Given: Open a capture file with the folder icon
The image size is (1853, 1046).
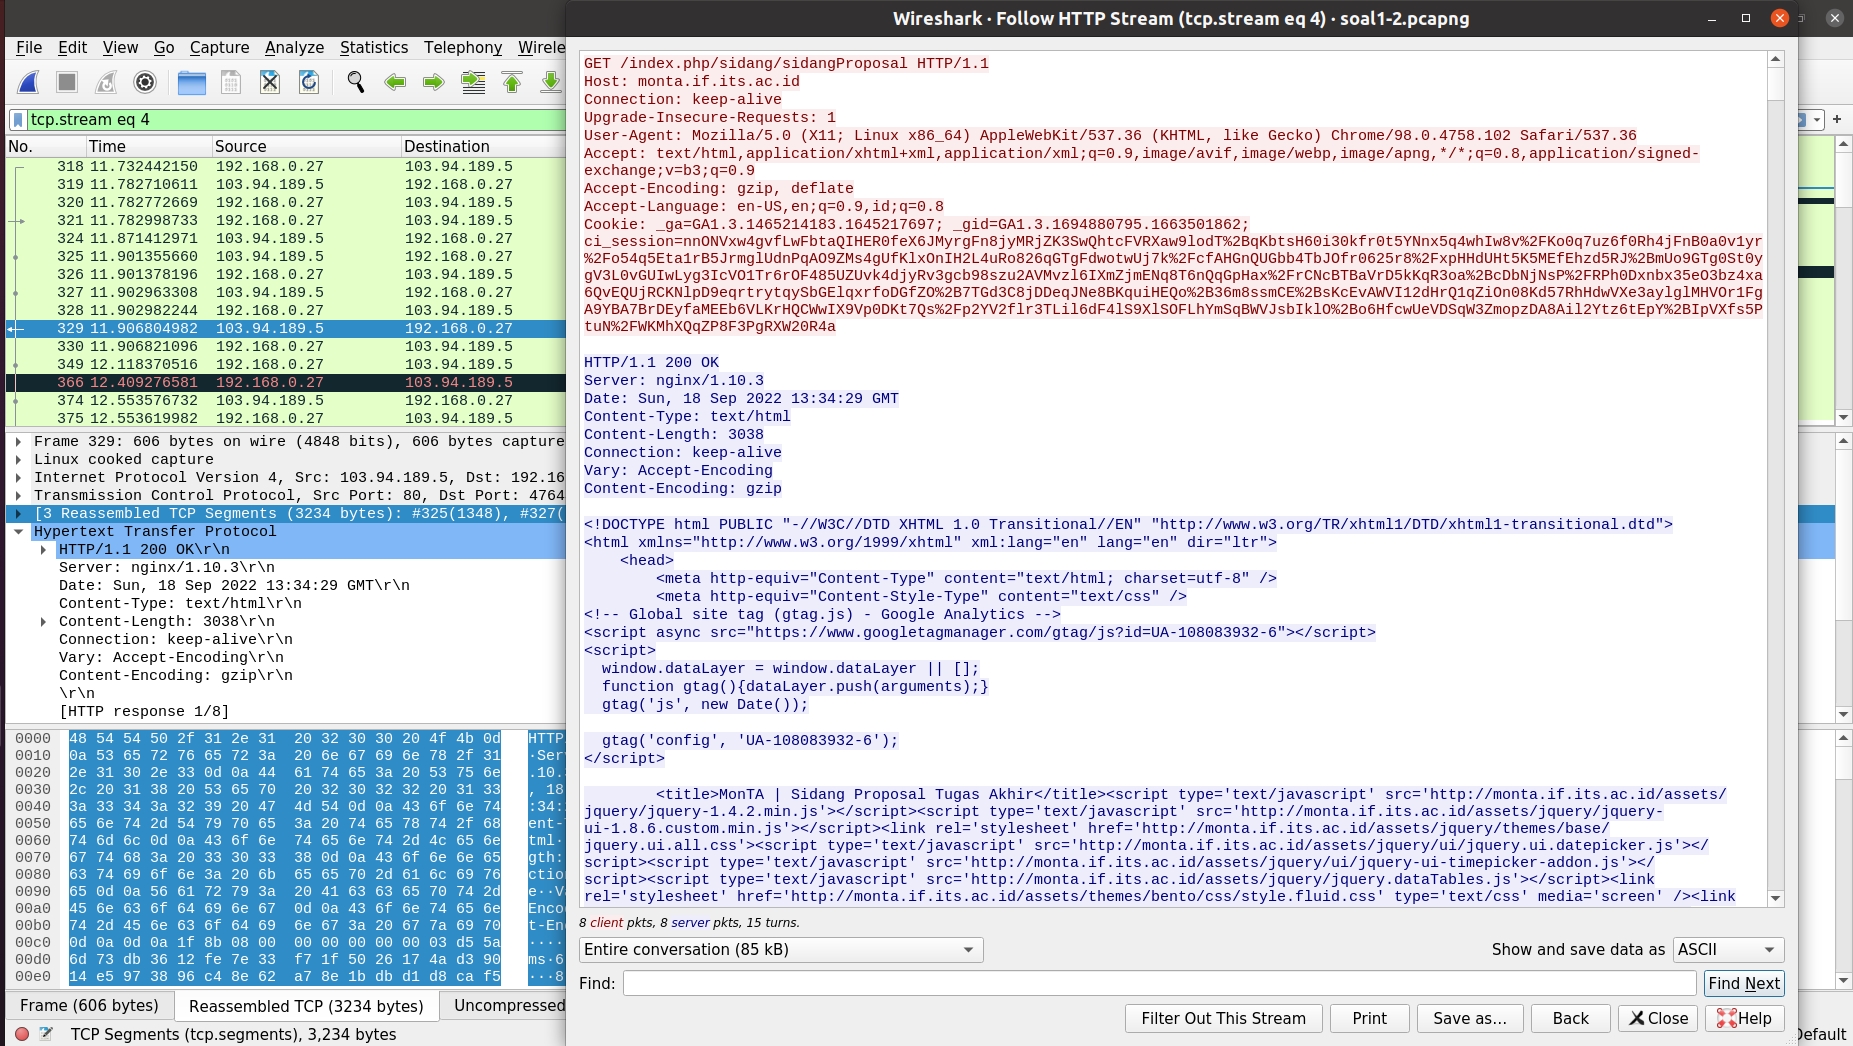Looking at the screenshot, I should pos(191,82).
